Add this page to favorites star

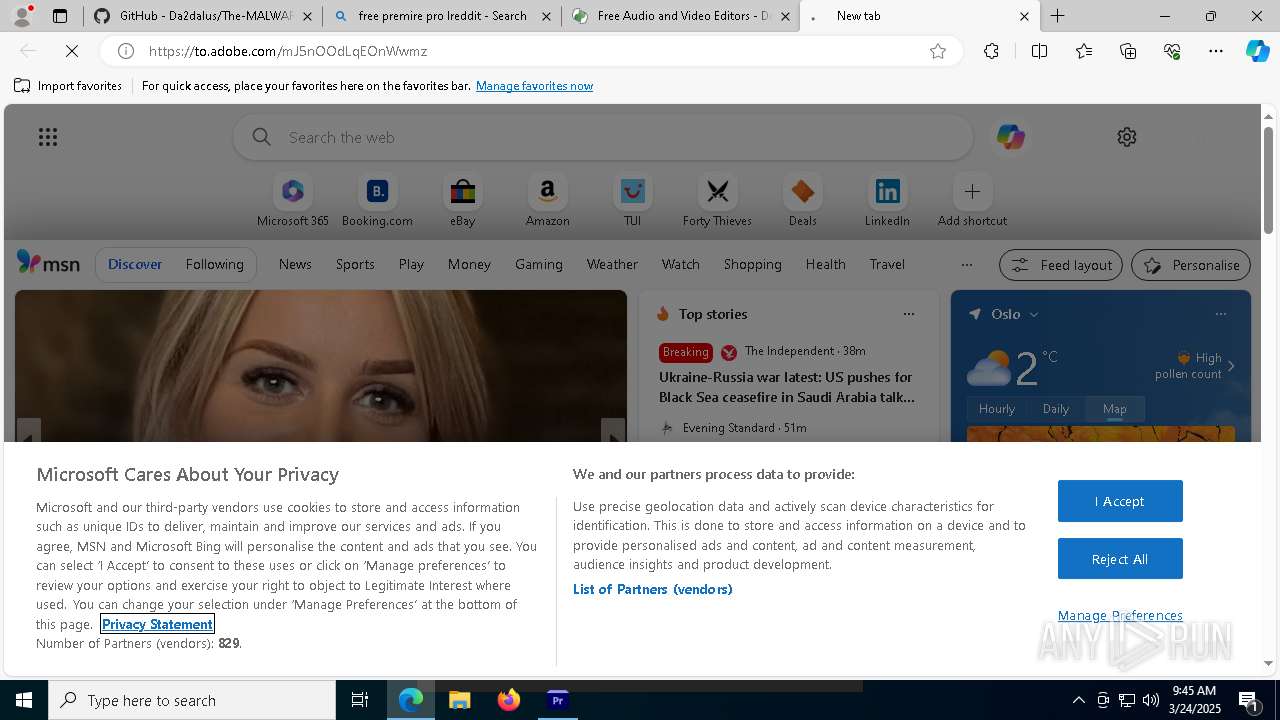(938, 51)
